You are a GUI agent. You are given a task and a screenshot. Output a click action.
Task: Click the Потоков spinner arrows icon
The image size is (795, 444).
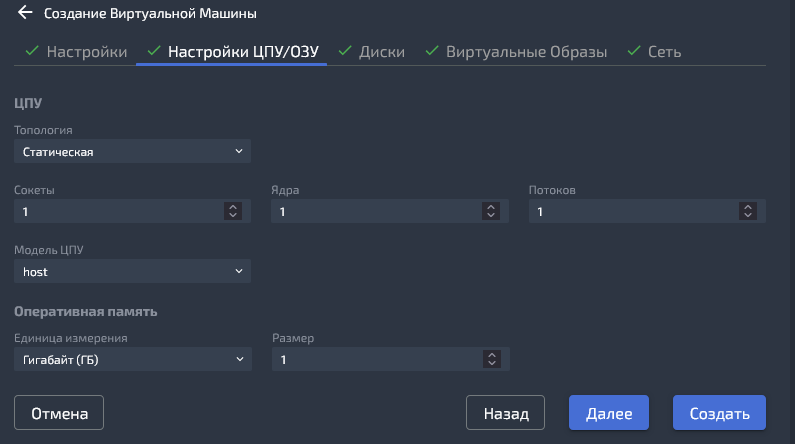pos(747,211)
